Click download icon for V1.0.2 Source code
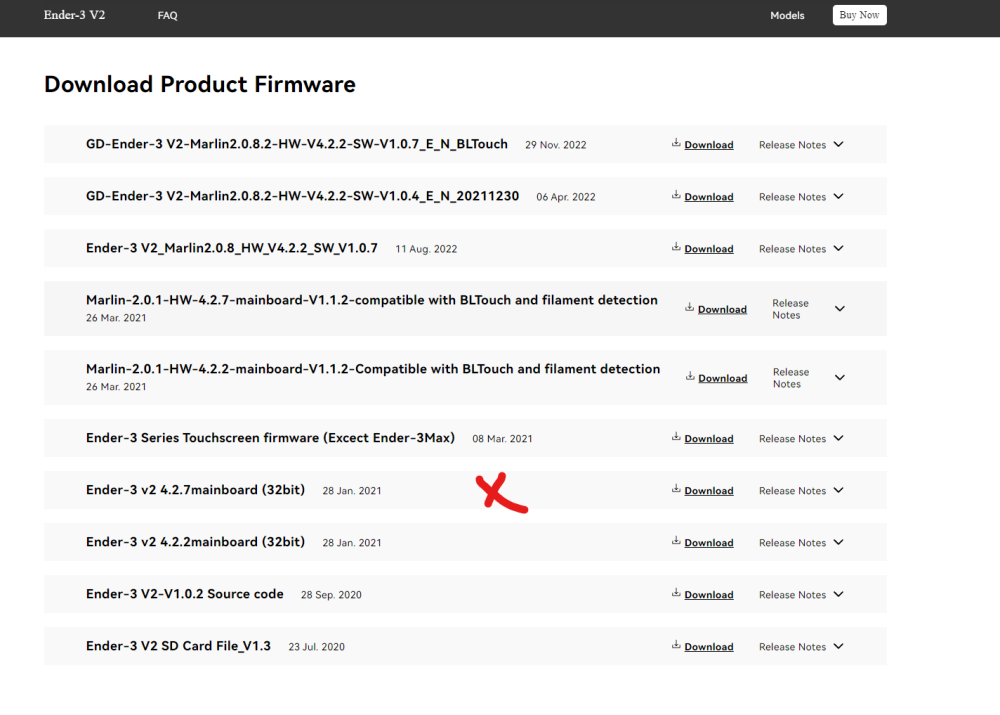1000x715 pixels. 677,594
